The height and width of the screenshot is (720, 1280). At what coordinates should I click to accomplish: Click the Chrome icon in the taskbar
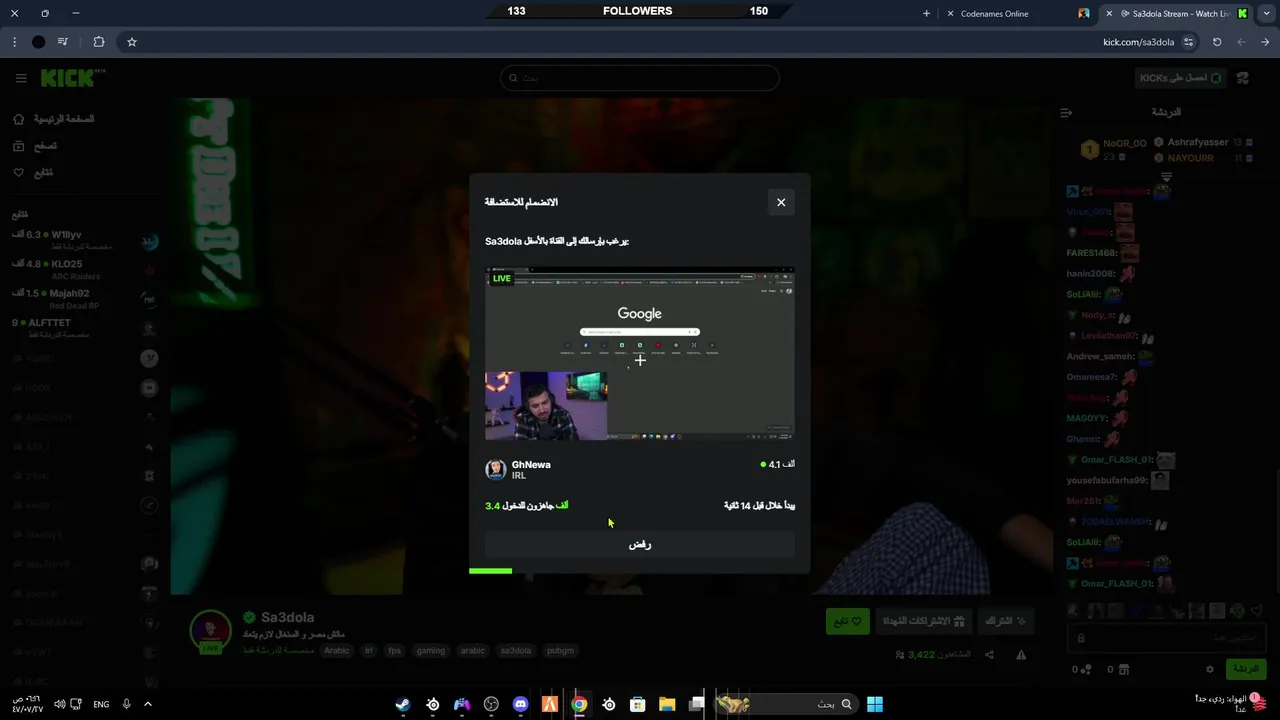click(x=579, y=704)
